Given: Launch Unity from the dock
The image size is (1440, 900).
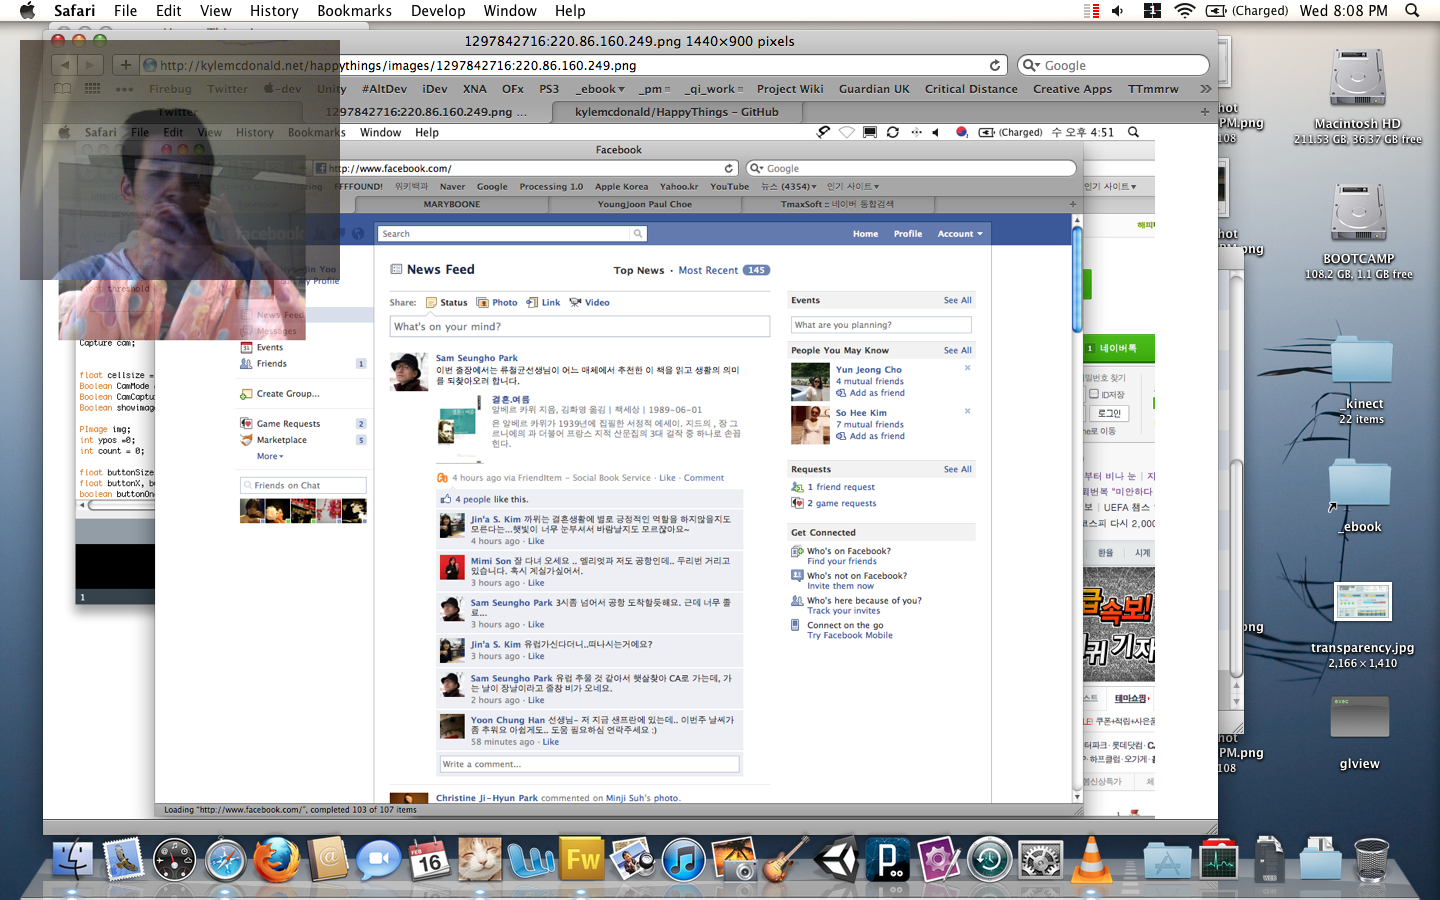Looking at the screenshot, I should 837,860.
